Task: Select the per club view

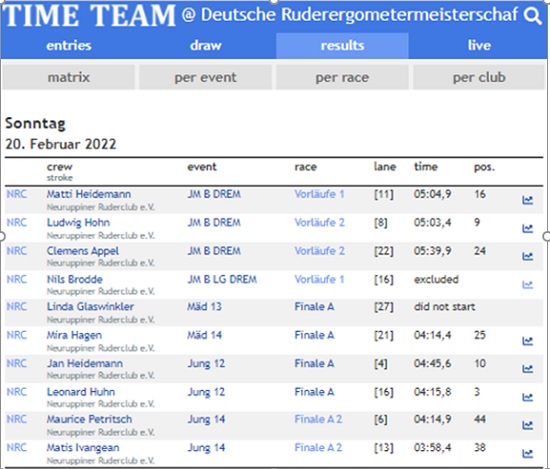Action: coord(479,77)
